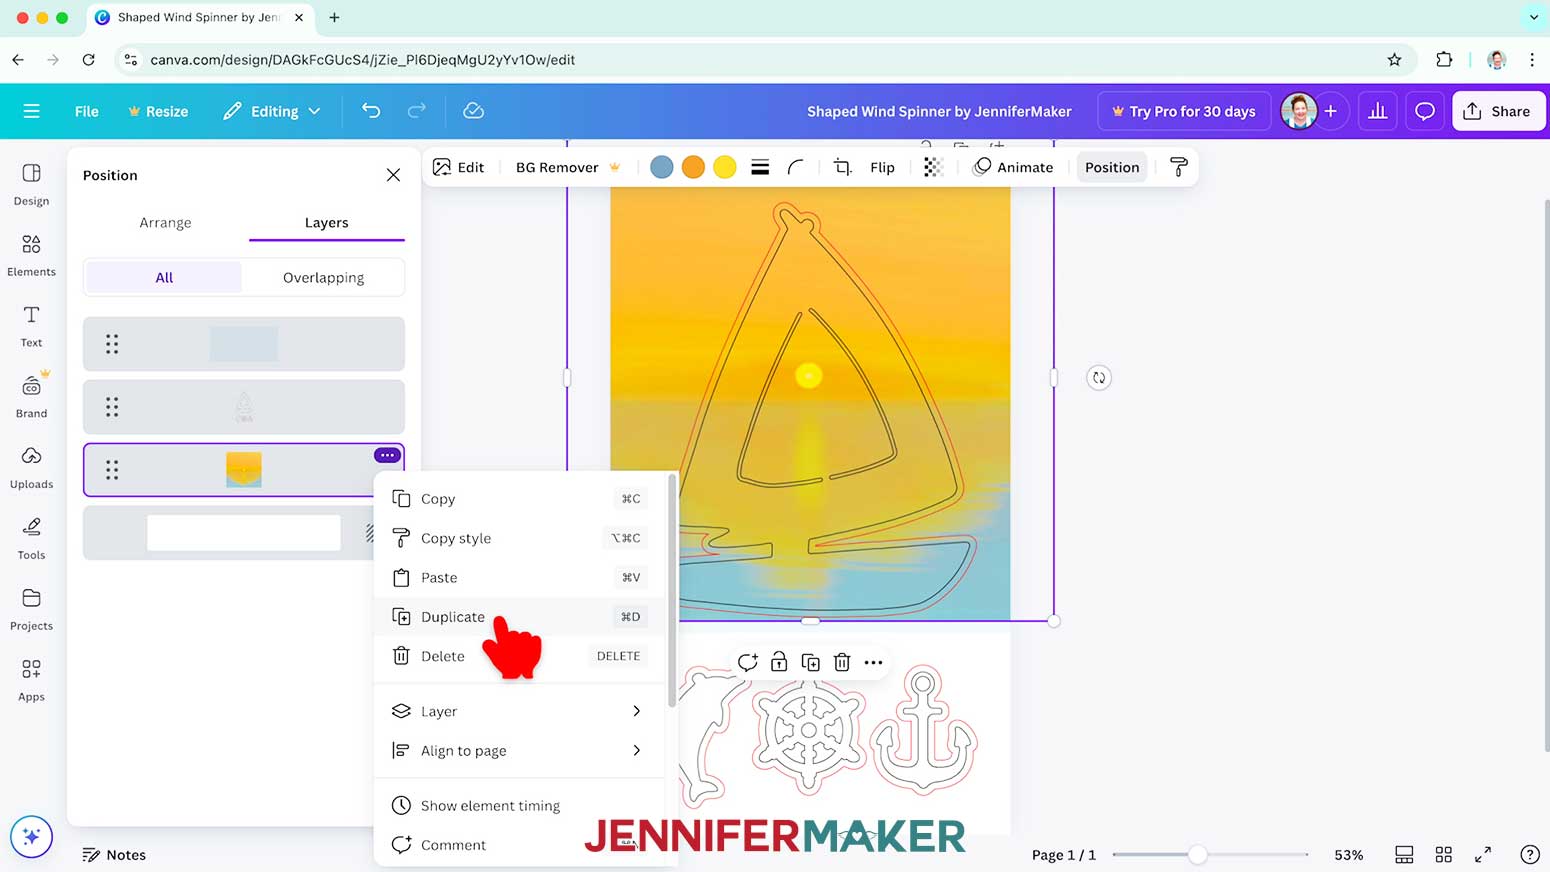Switch to the Arrange tab

pos(165,222)
